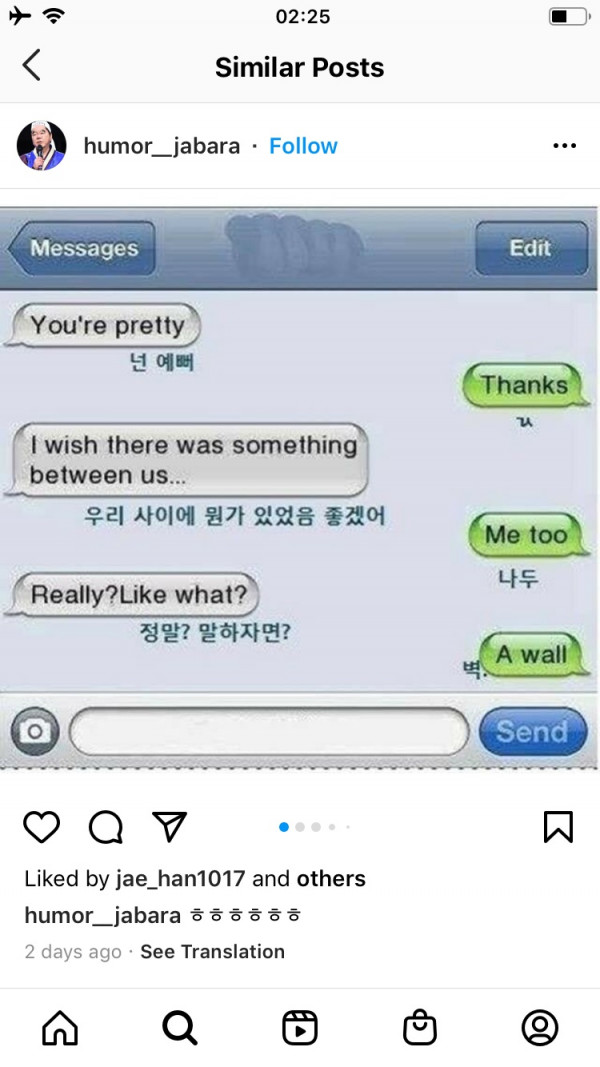The width and height of the screenshot is (600, 1067).
Task: Open the Profile tab
Action: [x=540, y=1028]
